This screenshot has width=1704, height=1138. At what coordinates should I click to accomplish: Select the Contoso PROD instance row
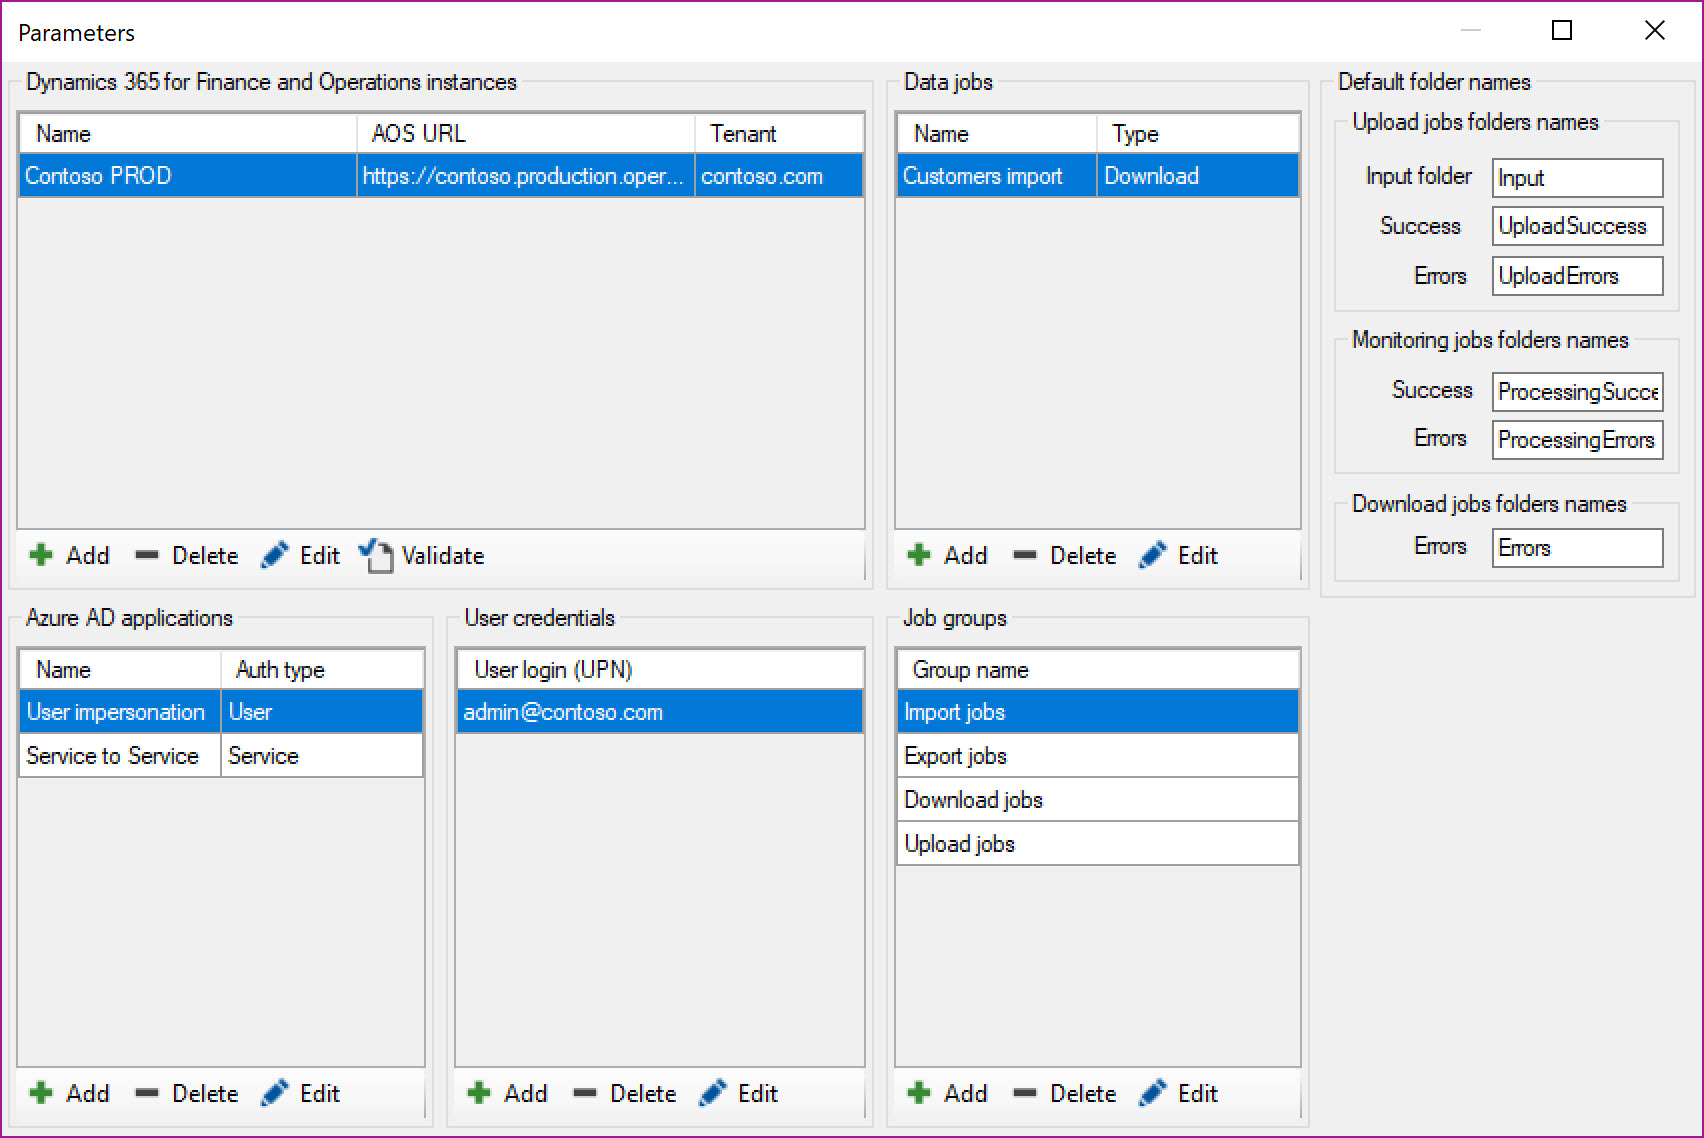441,176
